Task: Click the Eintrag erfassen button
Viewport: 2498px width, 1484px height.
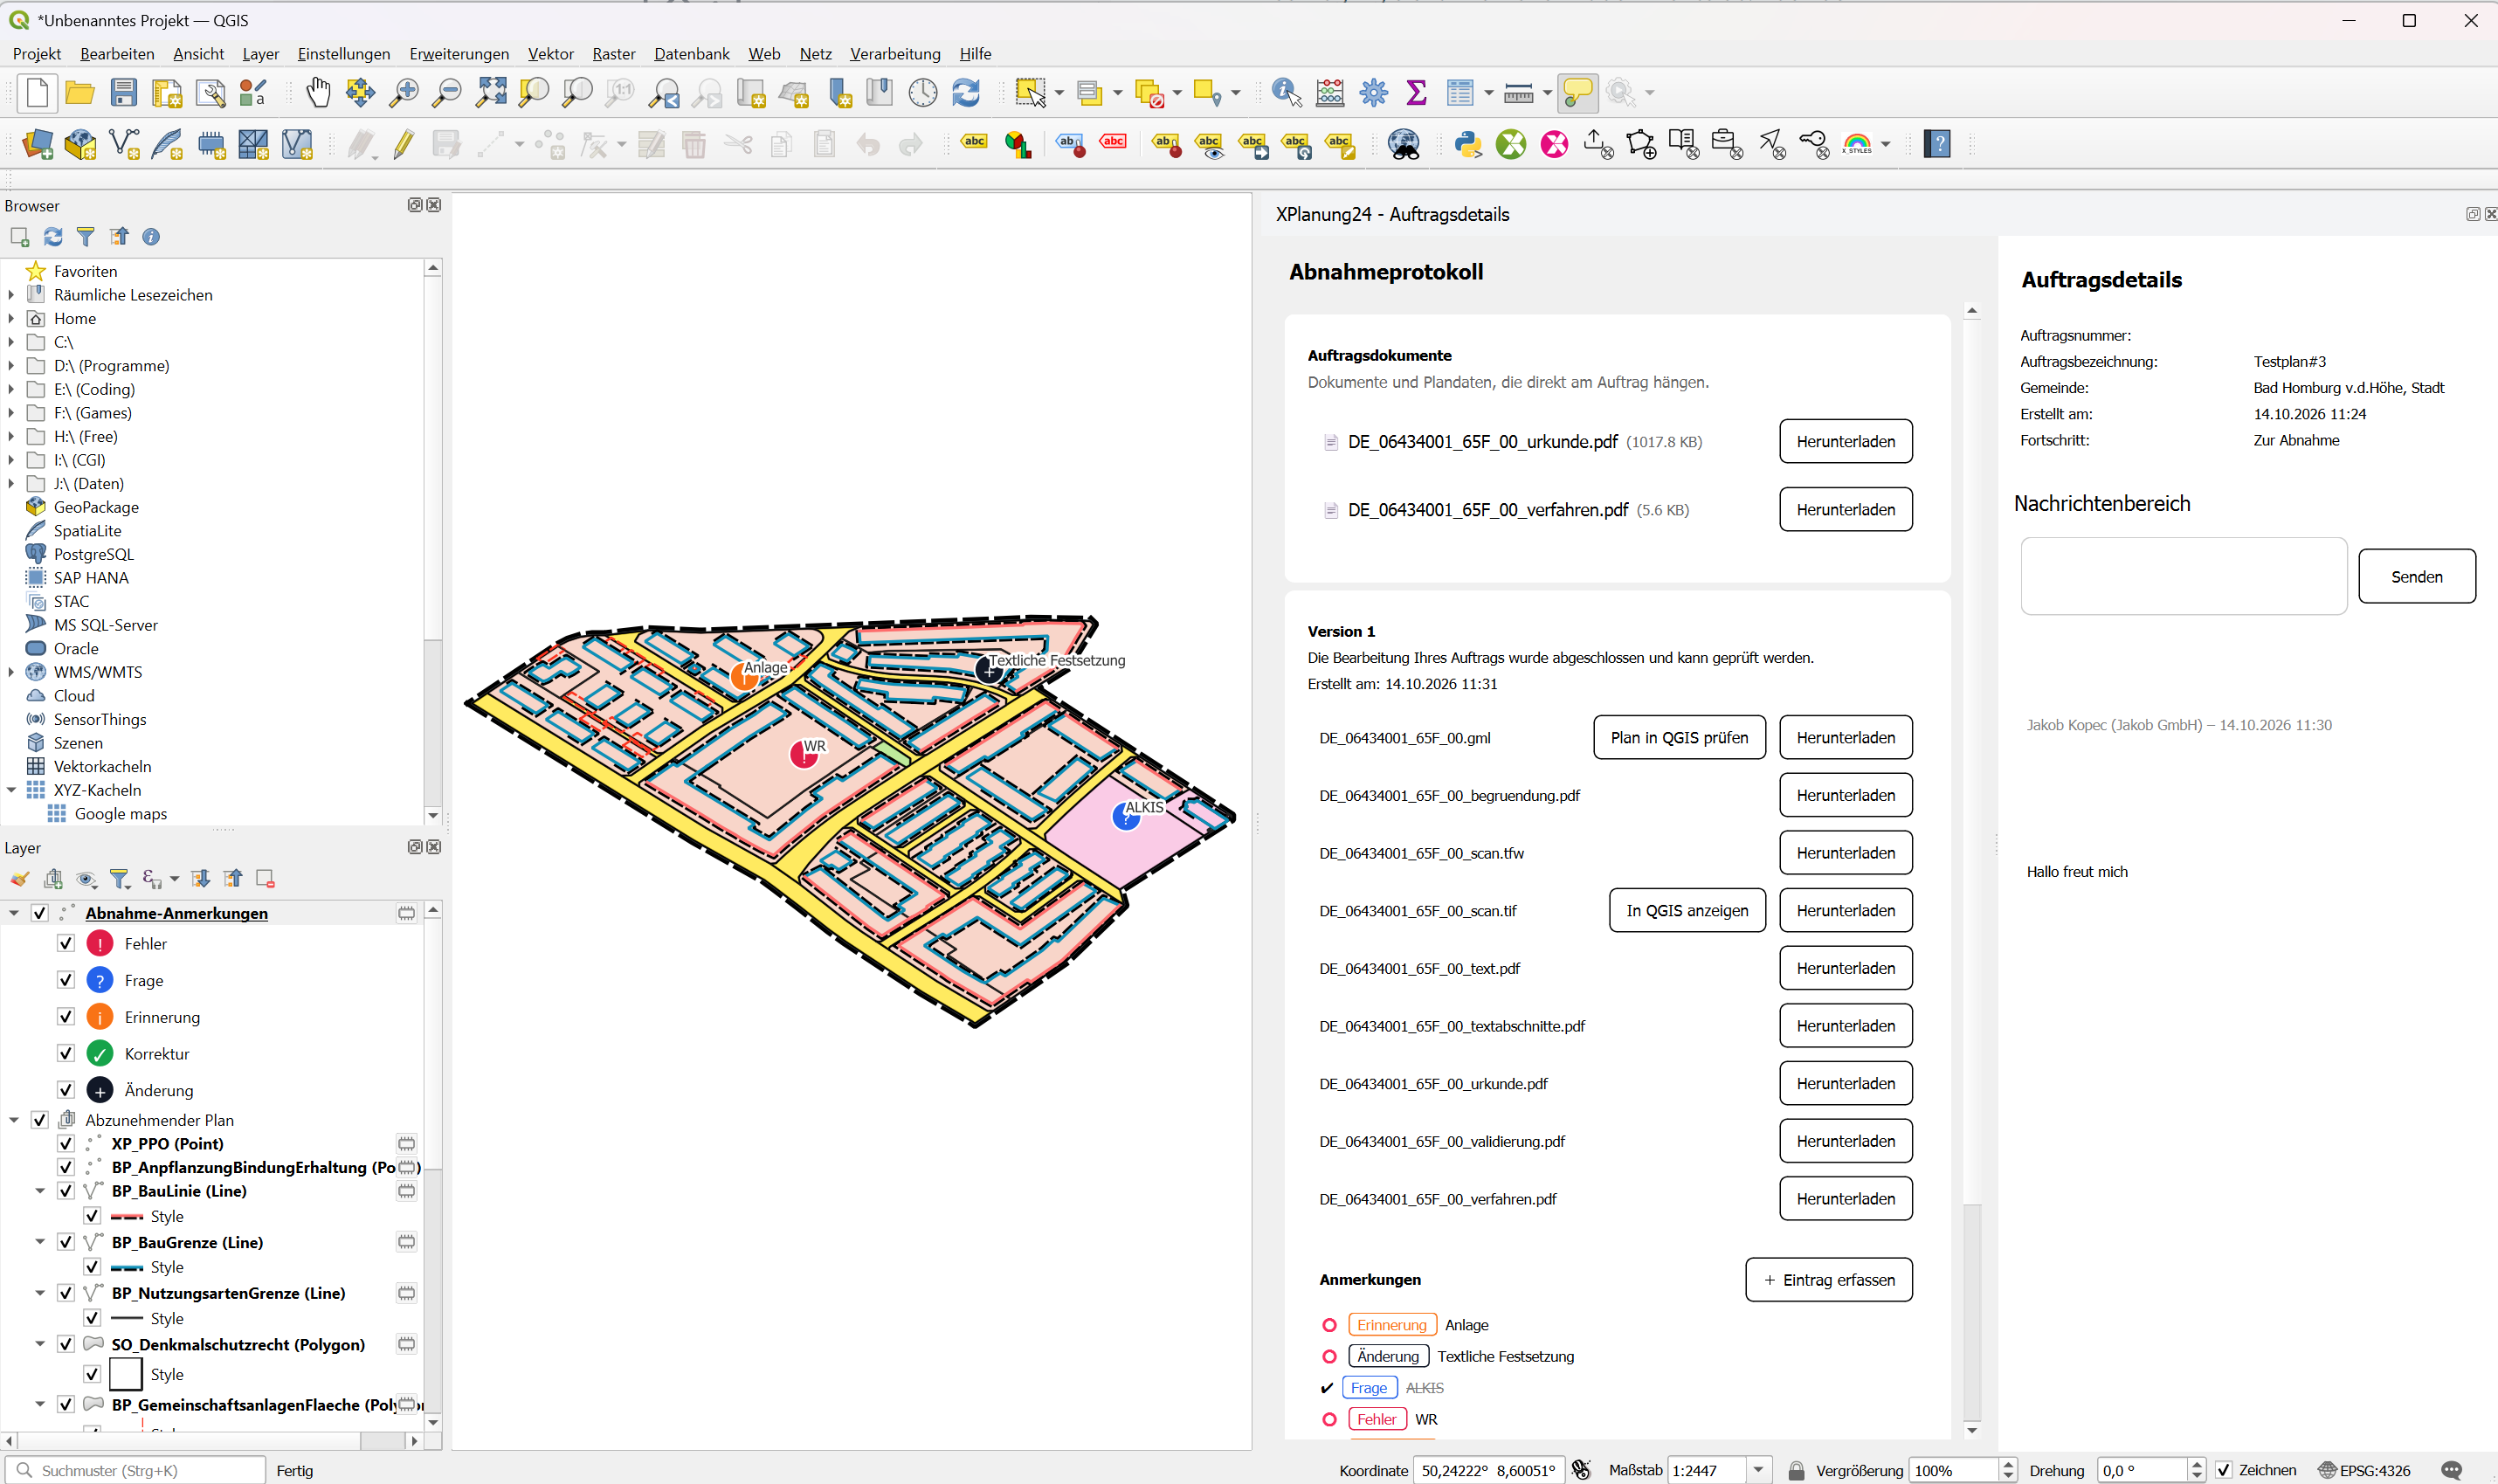Action: 1829,1280
